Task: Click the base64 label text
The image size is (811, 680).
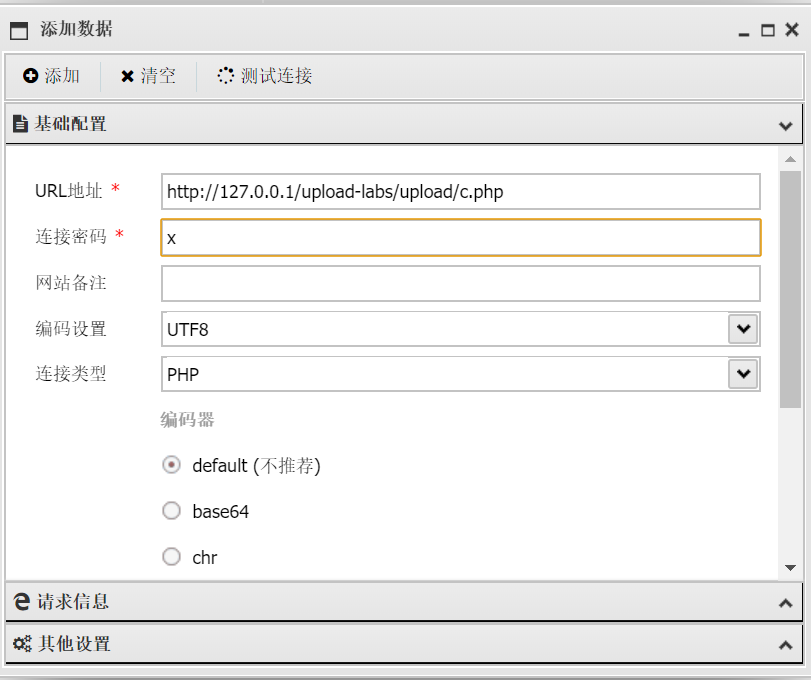Action: coord(221,511)
